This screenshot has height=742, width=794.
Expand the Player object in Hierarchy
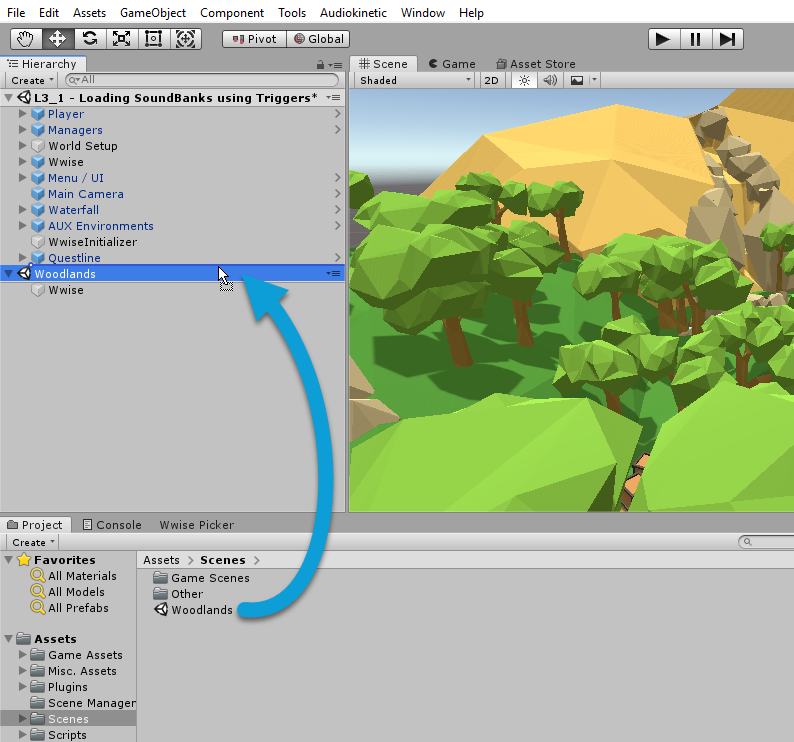[24, 114]
